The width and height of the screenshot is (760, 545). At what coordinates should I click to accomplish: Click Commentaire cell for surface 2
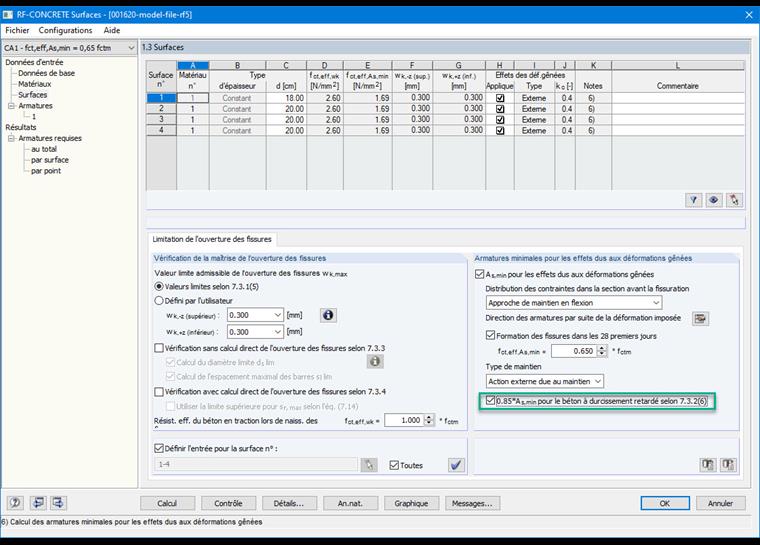[x=678, y=109]
